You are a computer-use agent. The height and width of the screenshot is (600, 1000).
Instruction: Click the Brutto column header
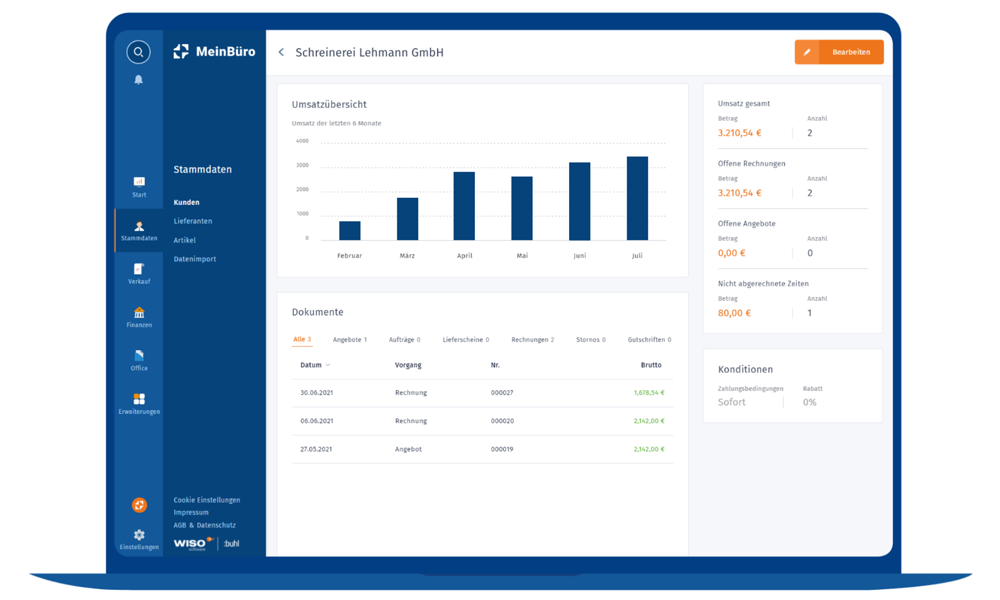point(651,365)
